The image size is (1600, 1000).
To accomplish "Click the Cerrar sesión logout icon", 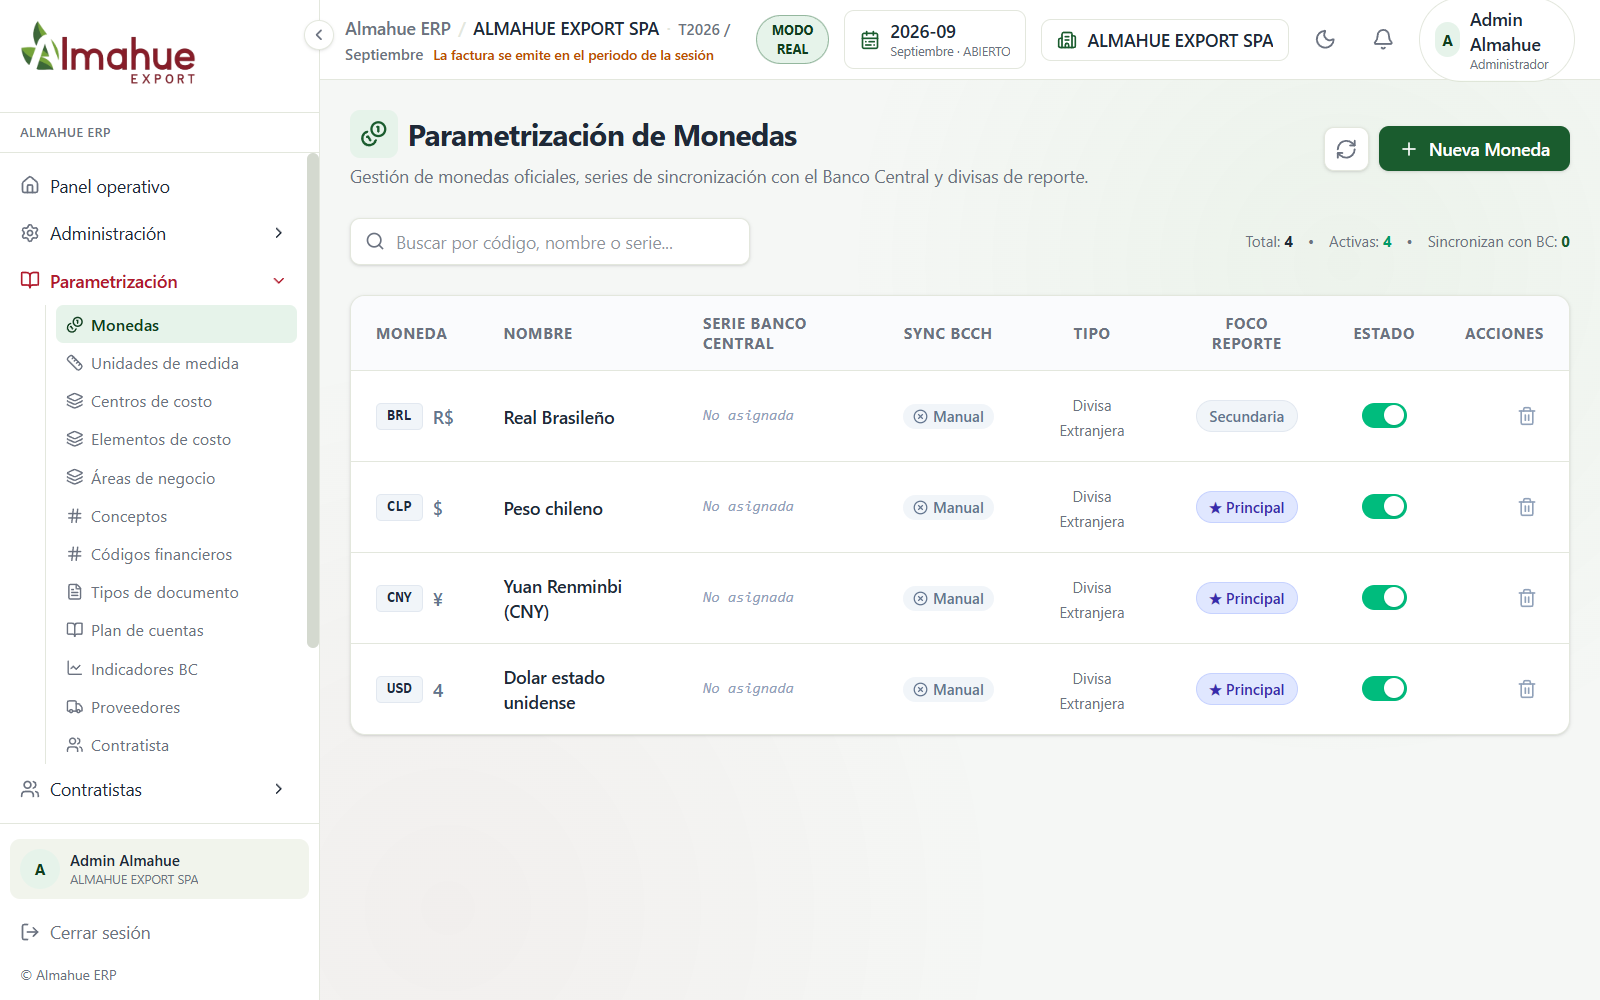I will pos(30,932).
